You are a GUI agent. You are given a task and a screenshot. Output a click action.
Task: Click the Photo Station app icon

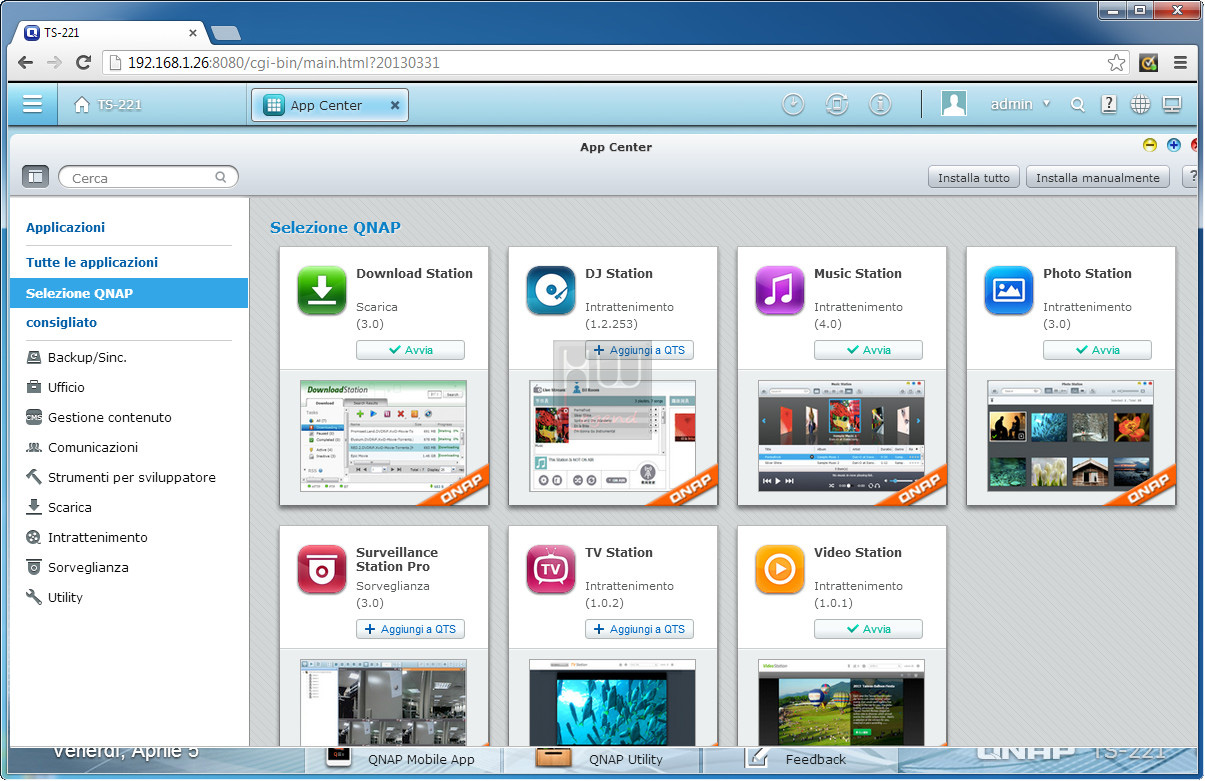coord(1009,291)
